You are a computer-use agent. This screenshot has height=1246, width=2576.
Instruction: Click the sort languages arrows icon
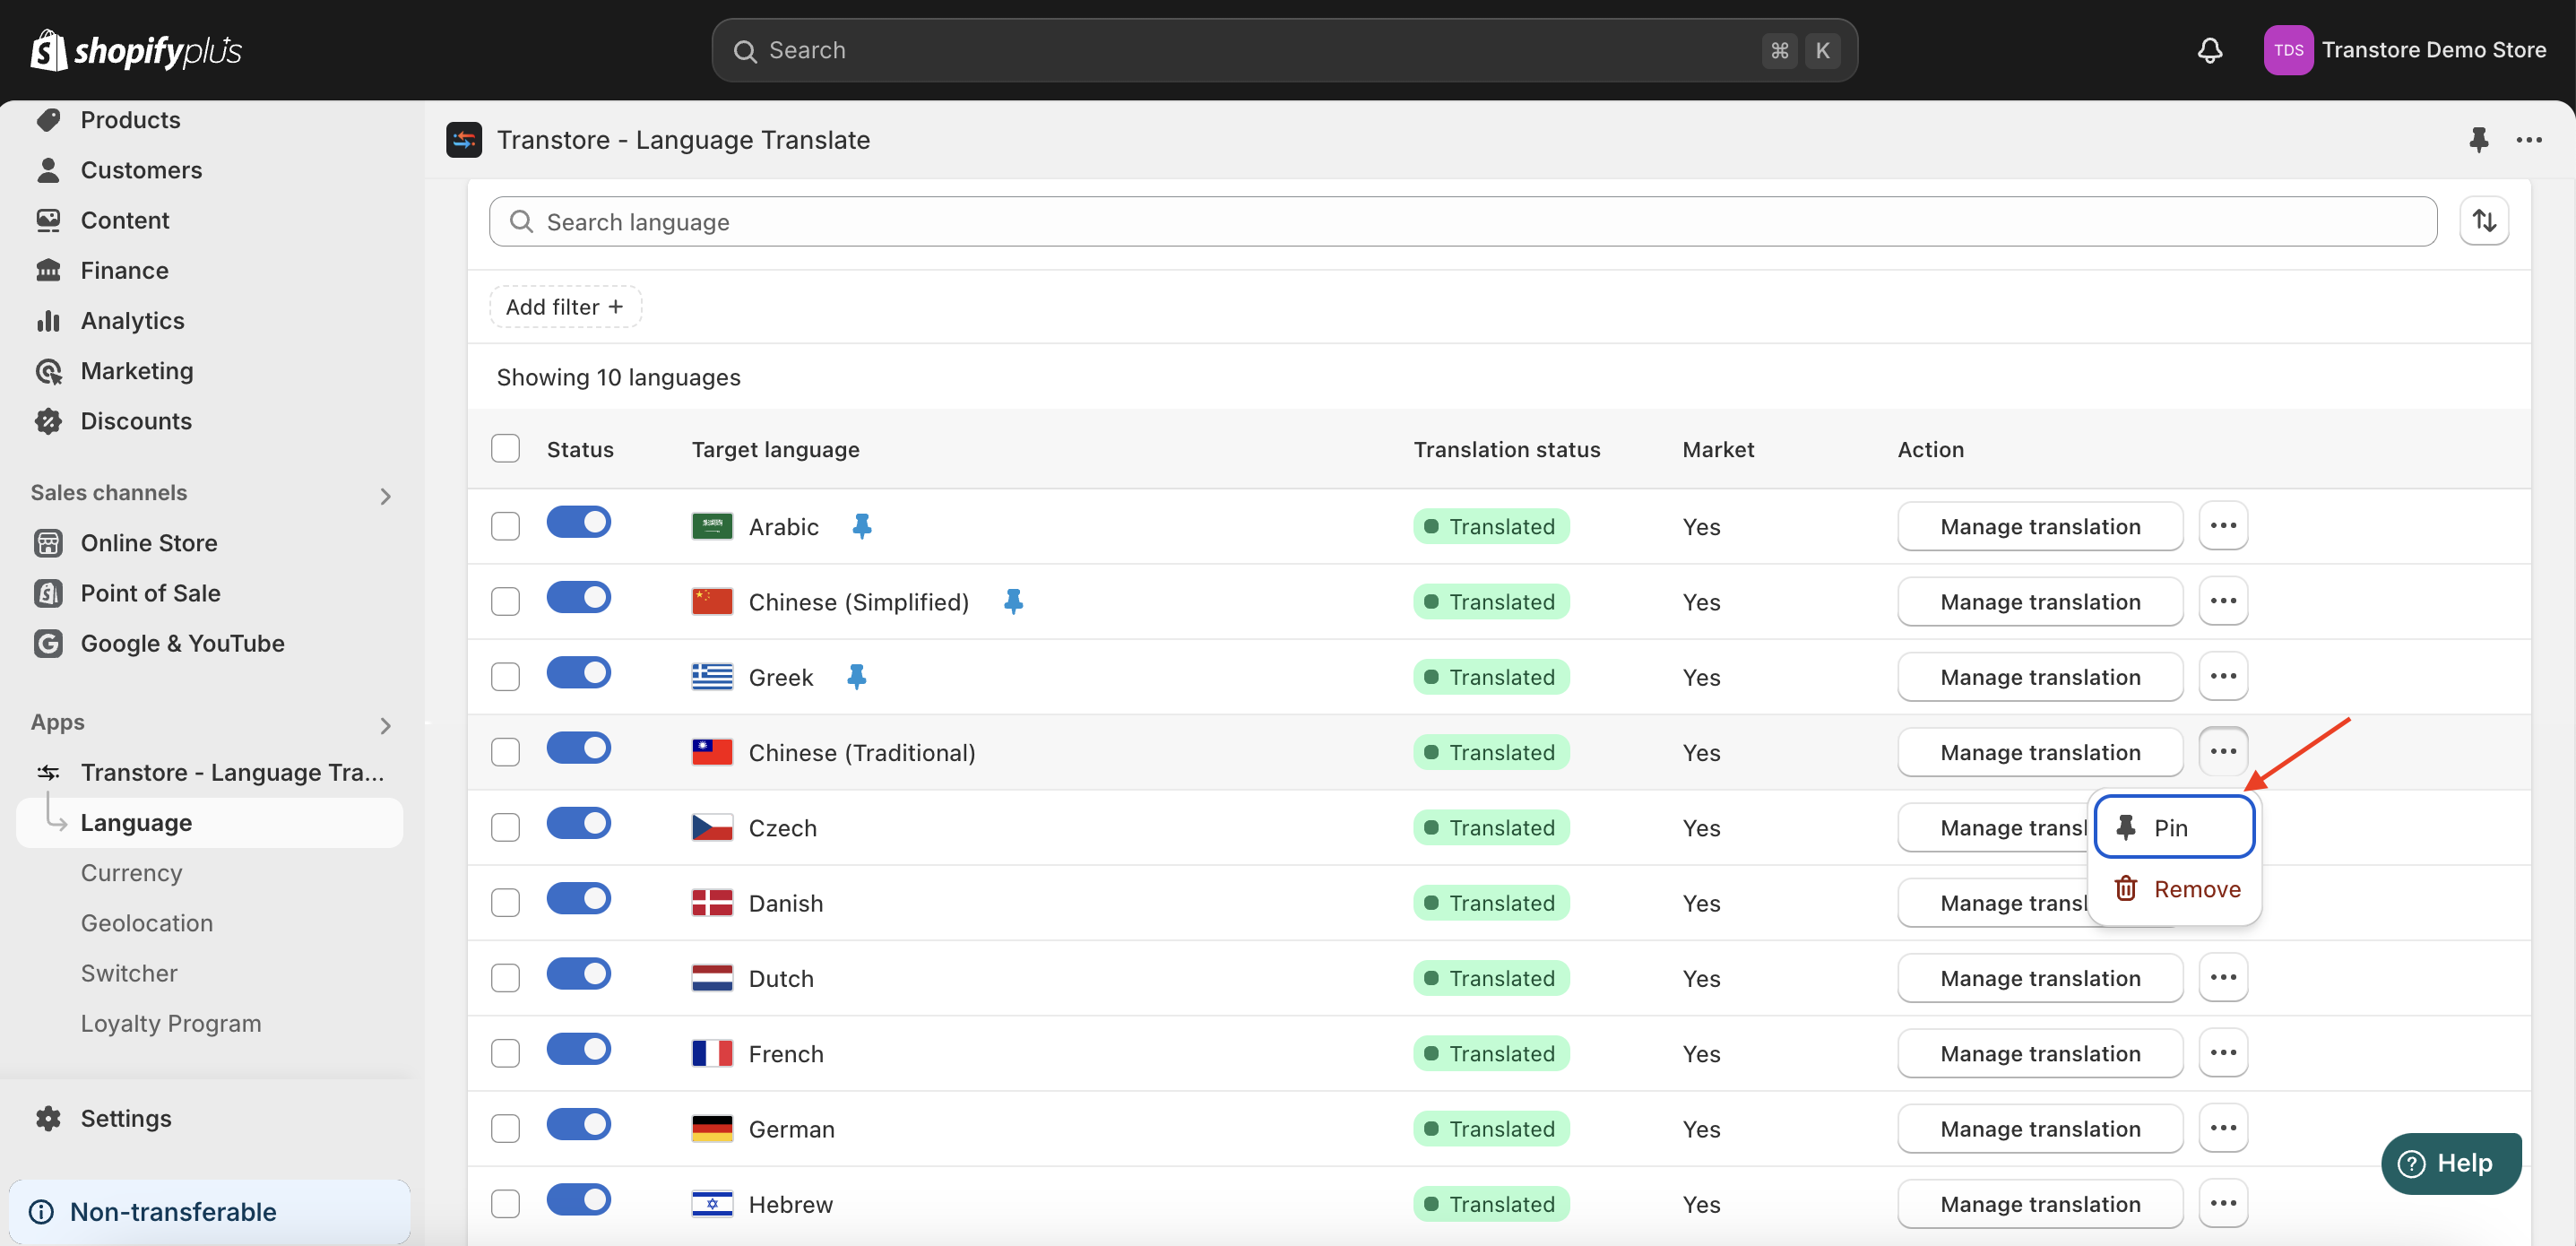click(x=2484, y=221)
